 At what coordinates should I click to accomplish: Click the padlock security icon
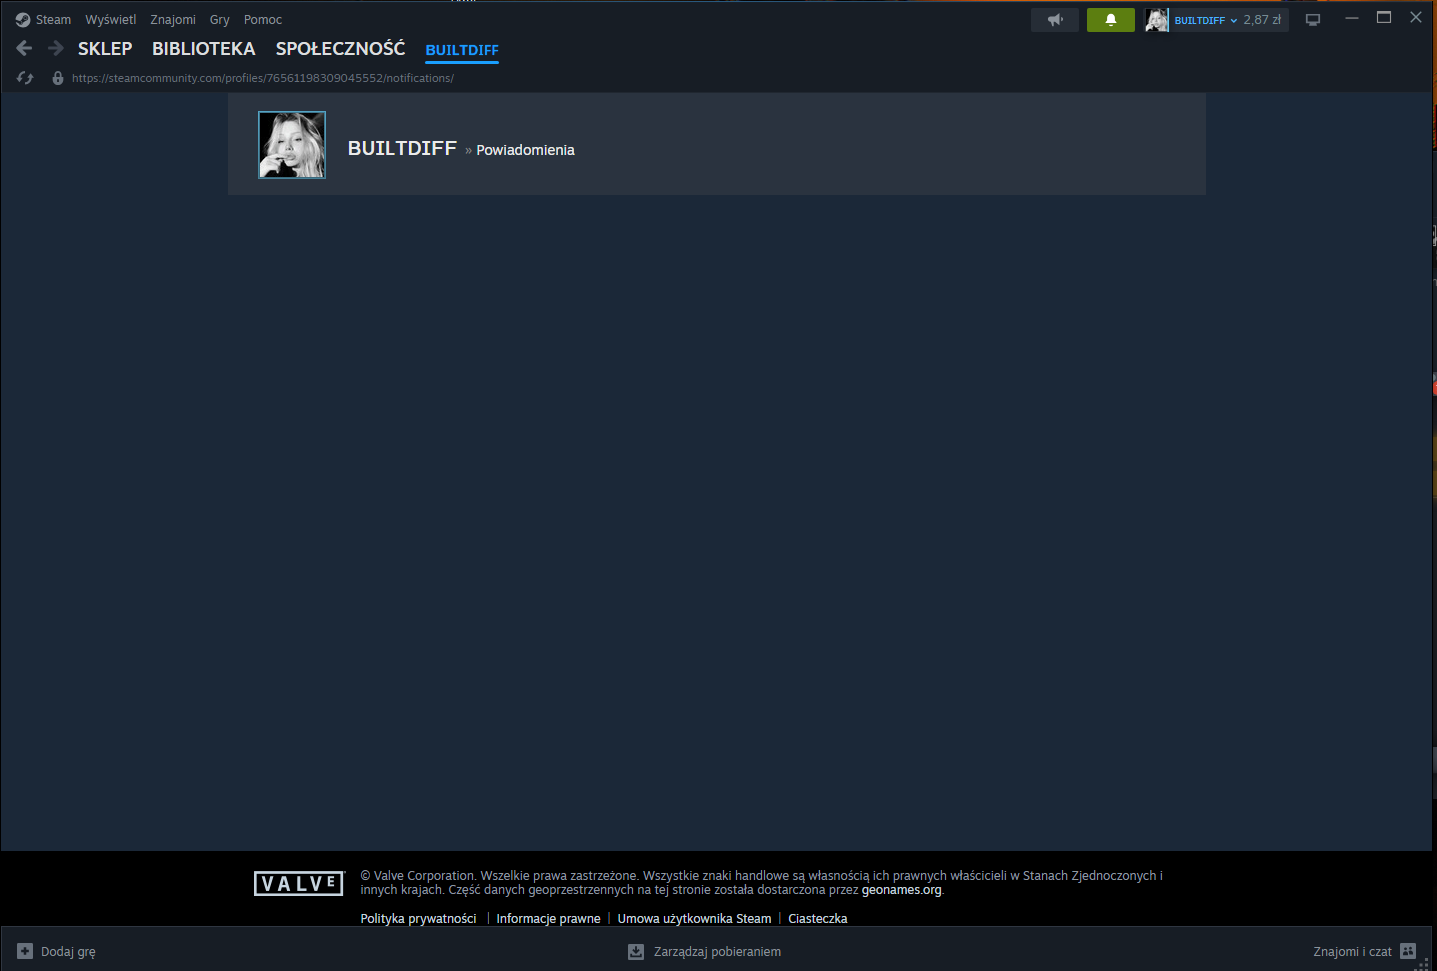58,78
